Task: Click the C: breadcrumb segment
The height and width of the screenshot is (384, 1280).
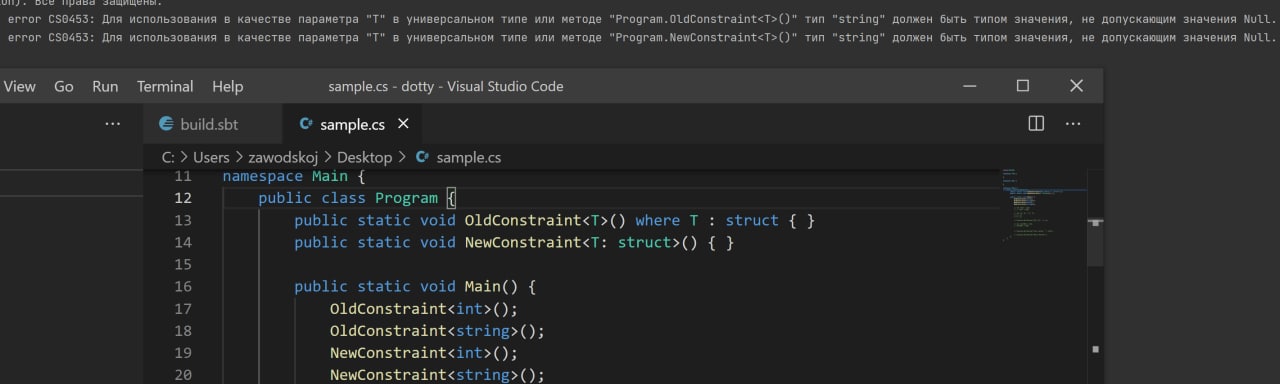Action: (168, 157)
